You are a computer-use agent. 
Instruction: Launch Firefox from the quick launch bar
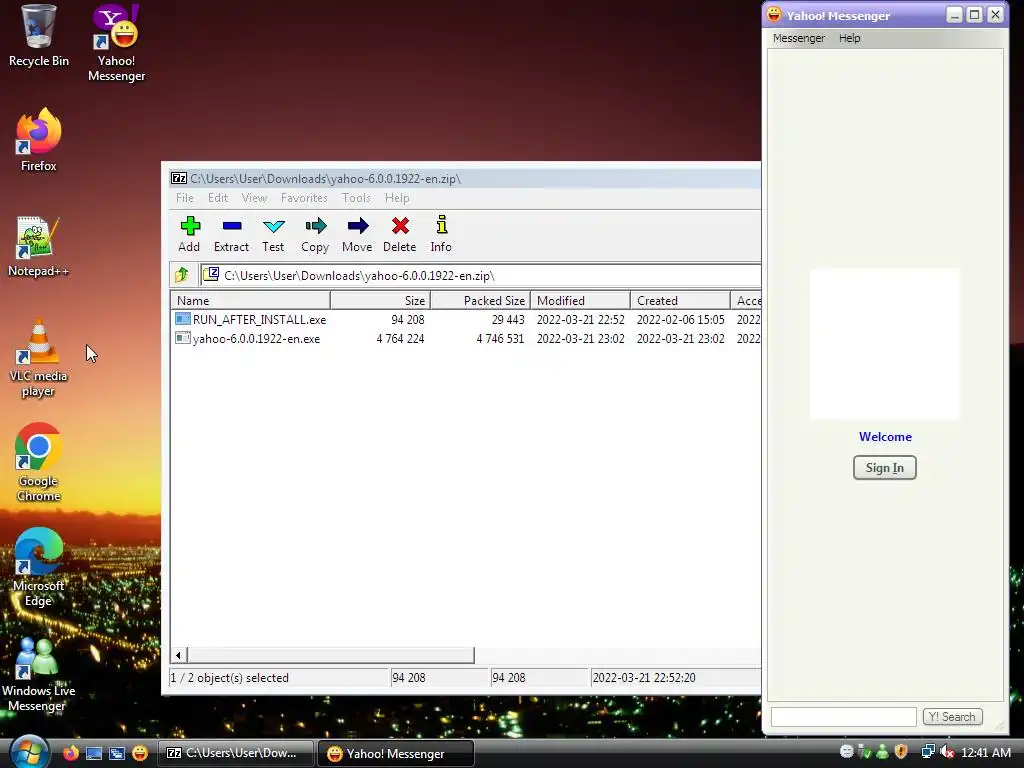pos(71,753)
